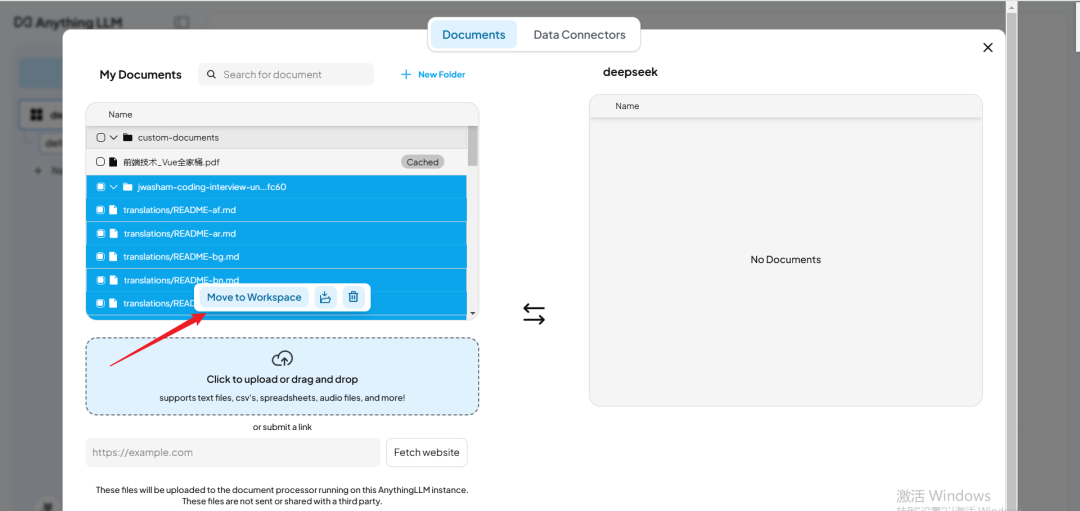Toggle the sidebar icon next to Anything LLM logo
Image resolution: width=1080 pixels, height=511 pixels.
click(x=181, y=23)
